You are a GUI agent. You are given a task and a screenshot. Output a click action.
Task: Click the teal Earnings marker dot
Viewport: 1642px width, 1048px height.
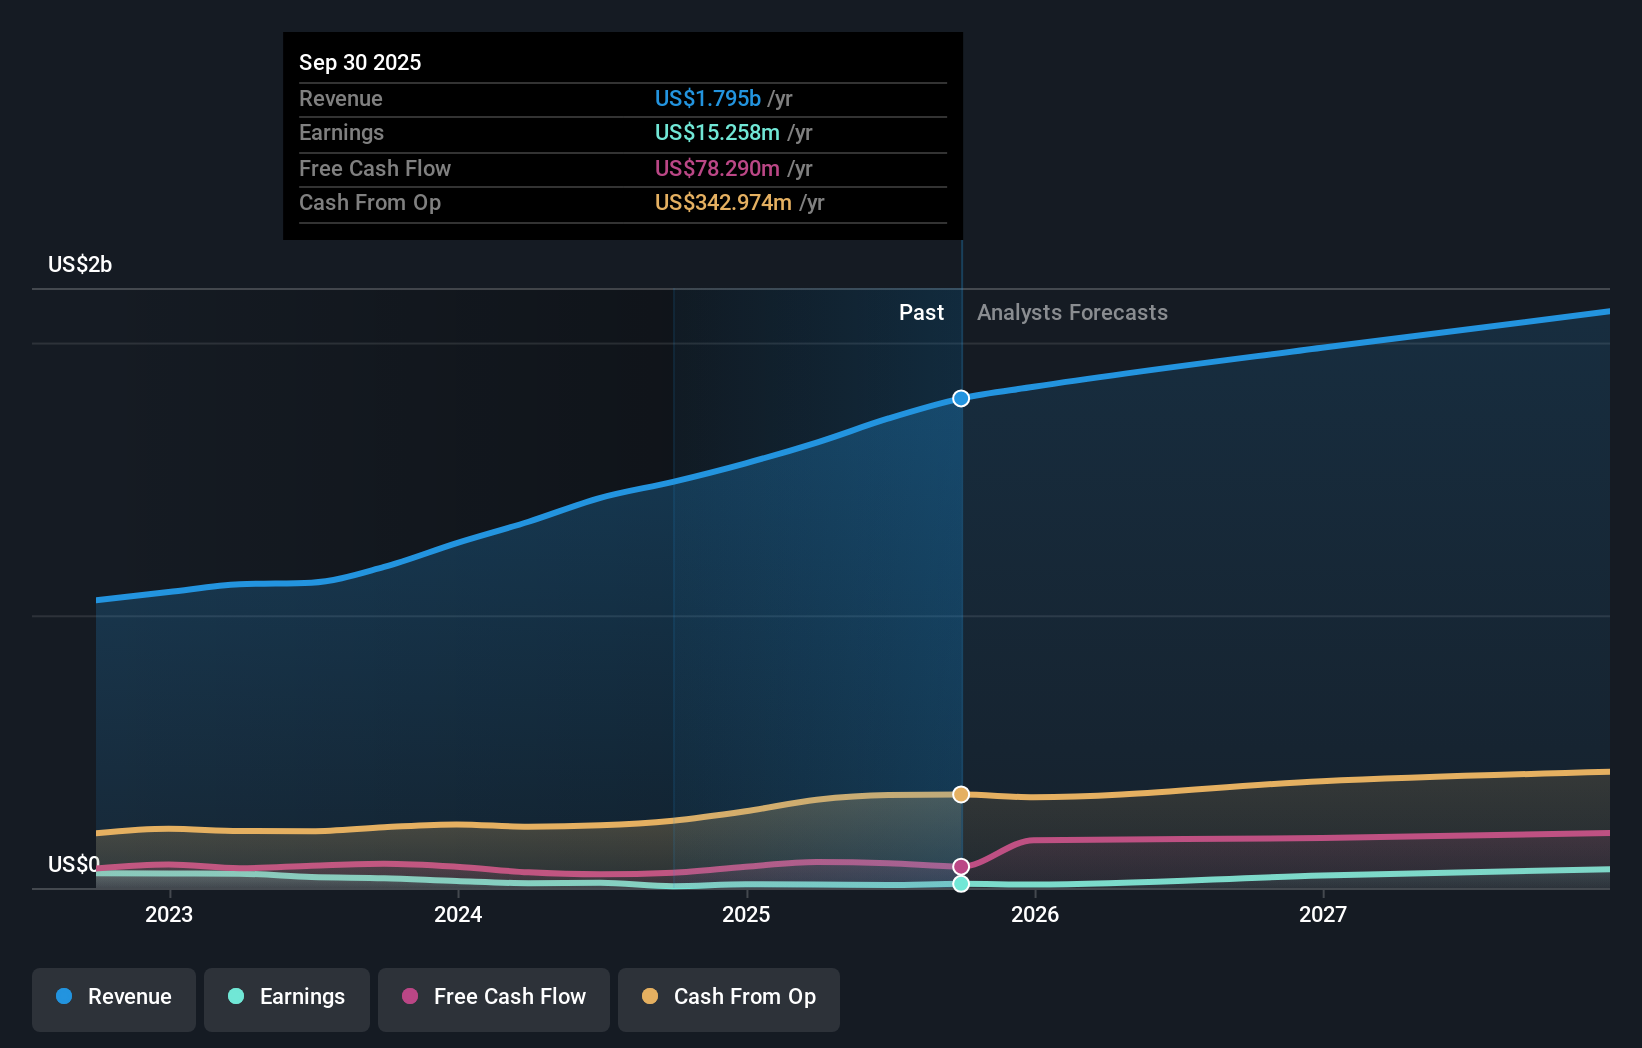961,884
